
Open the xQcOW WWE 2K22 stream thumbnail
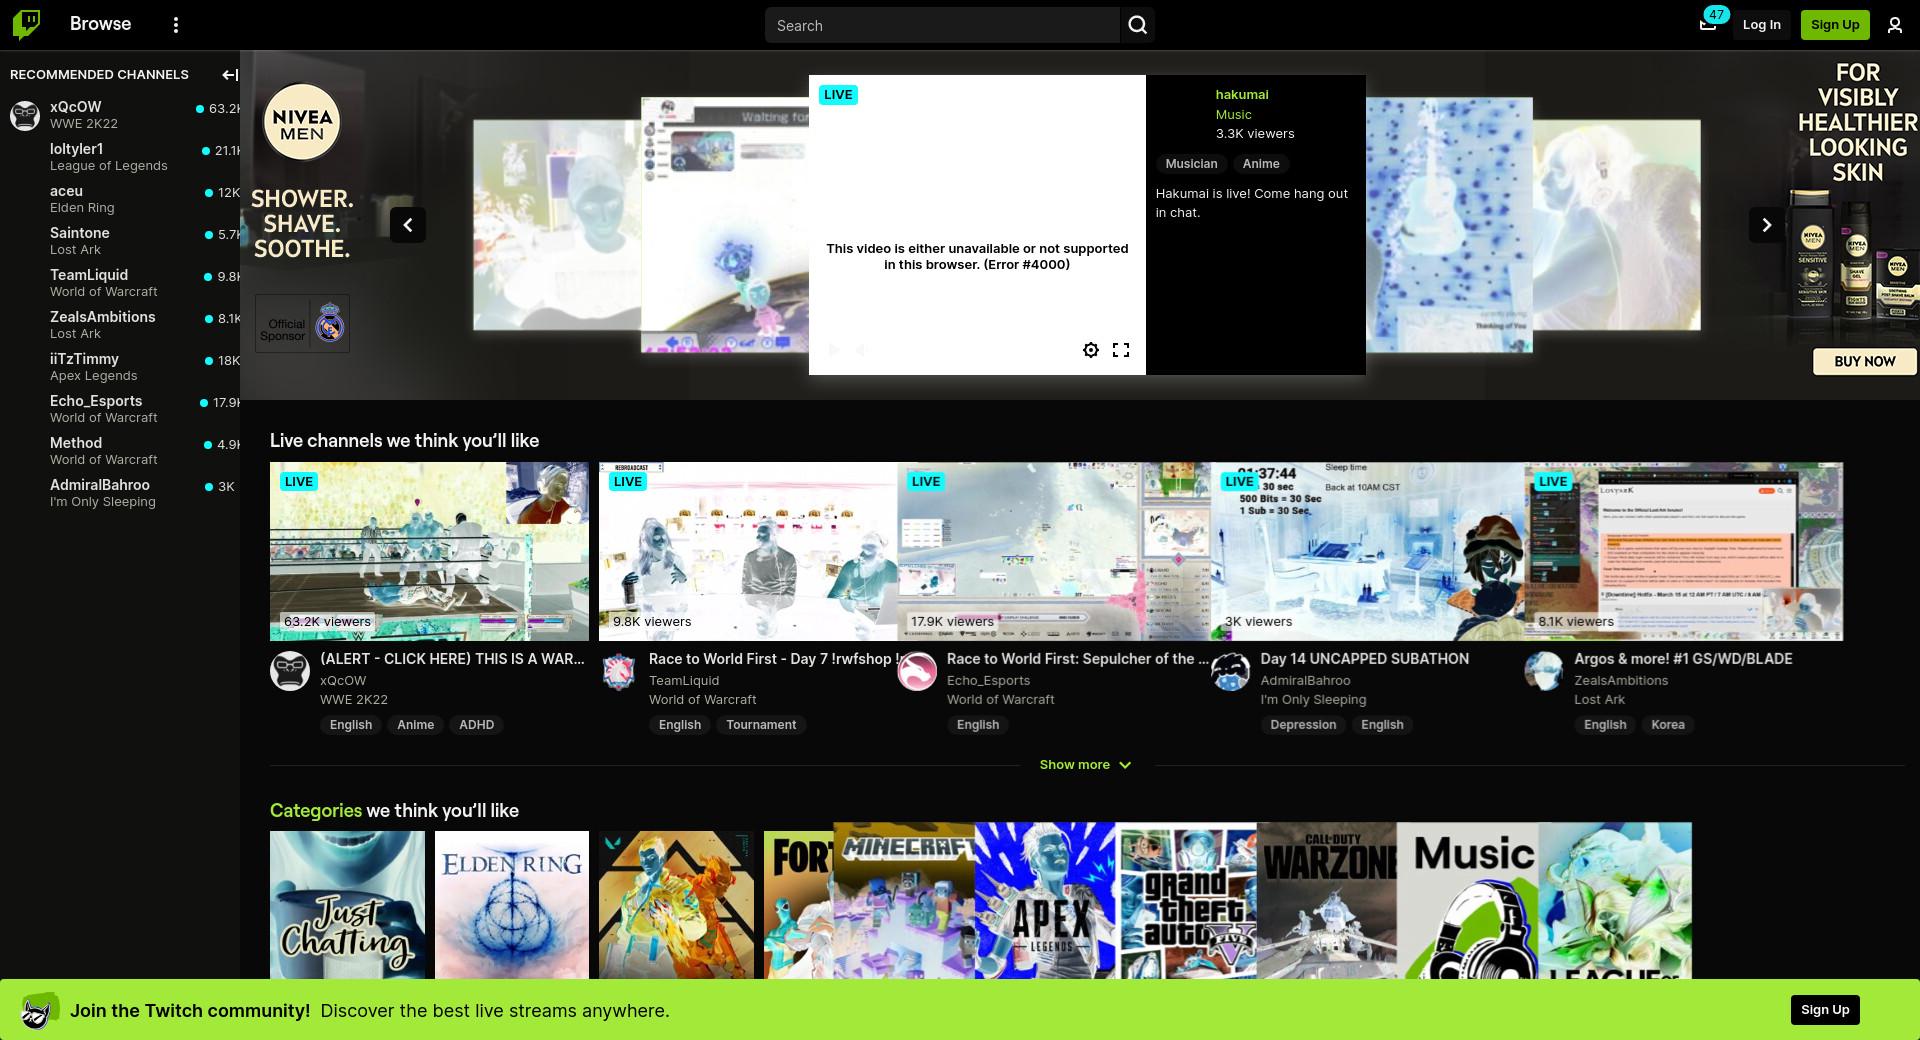point(429,551)
